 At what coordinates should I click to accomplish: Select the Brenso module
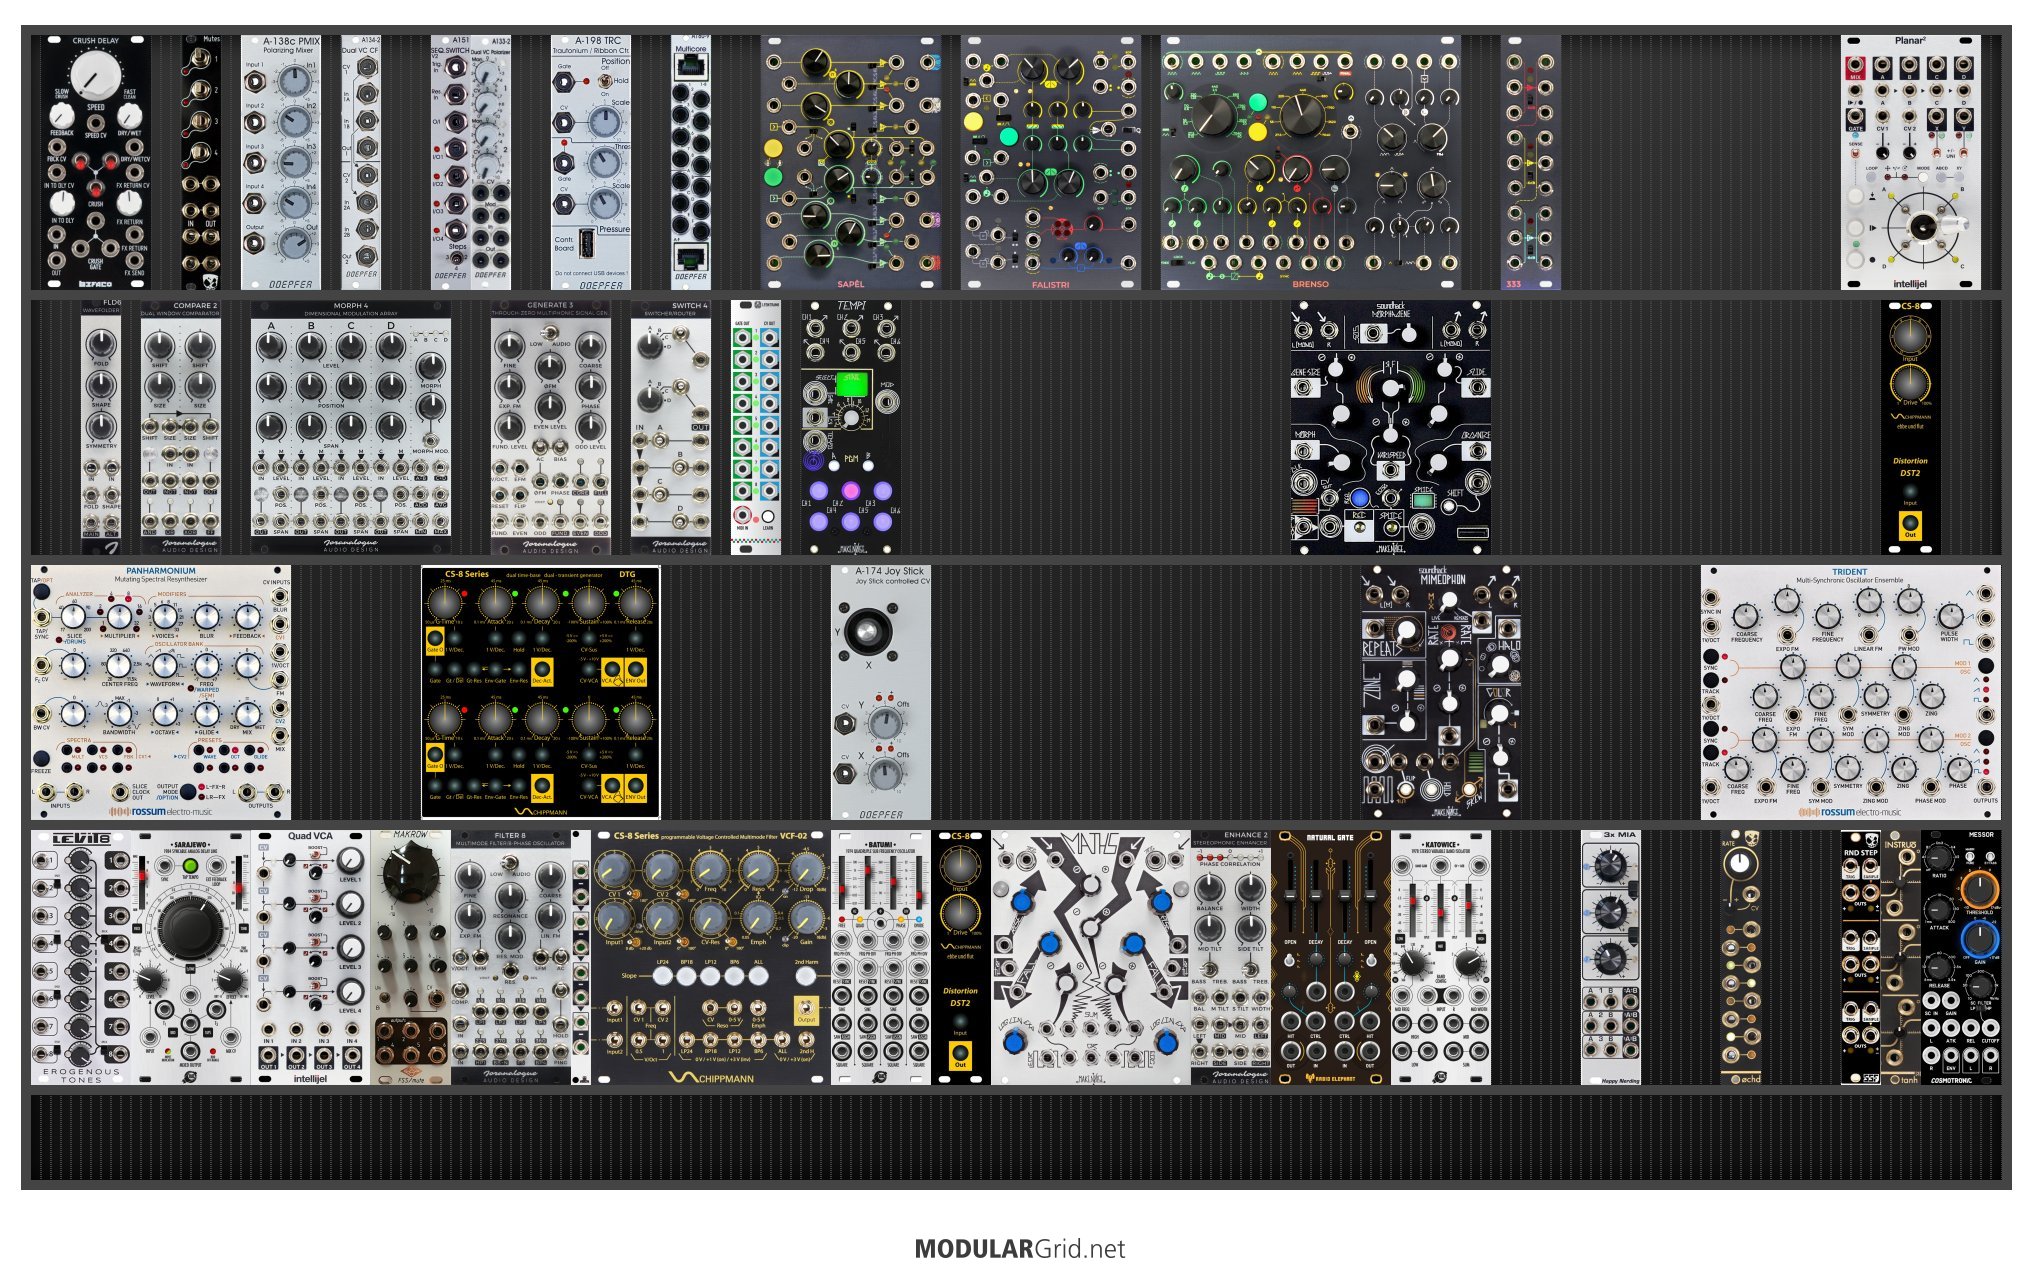tap(1311, 163)
